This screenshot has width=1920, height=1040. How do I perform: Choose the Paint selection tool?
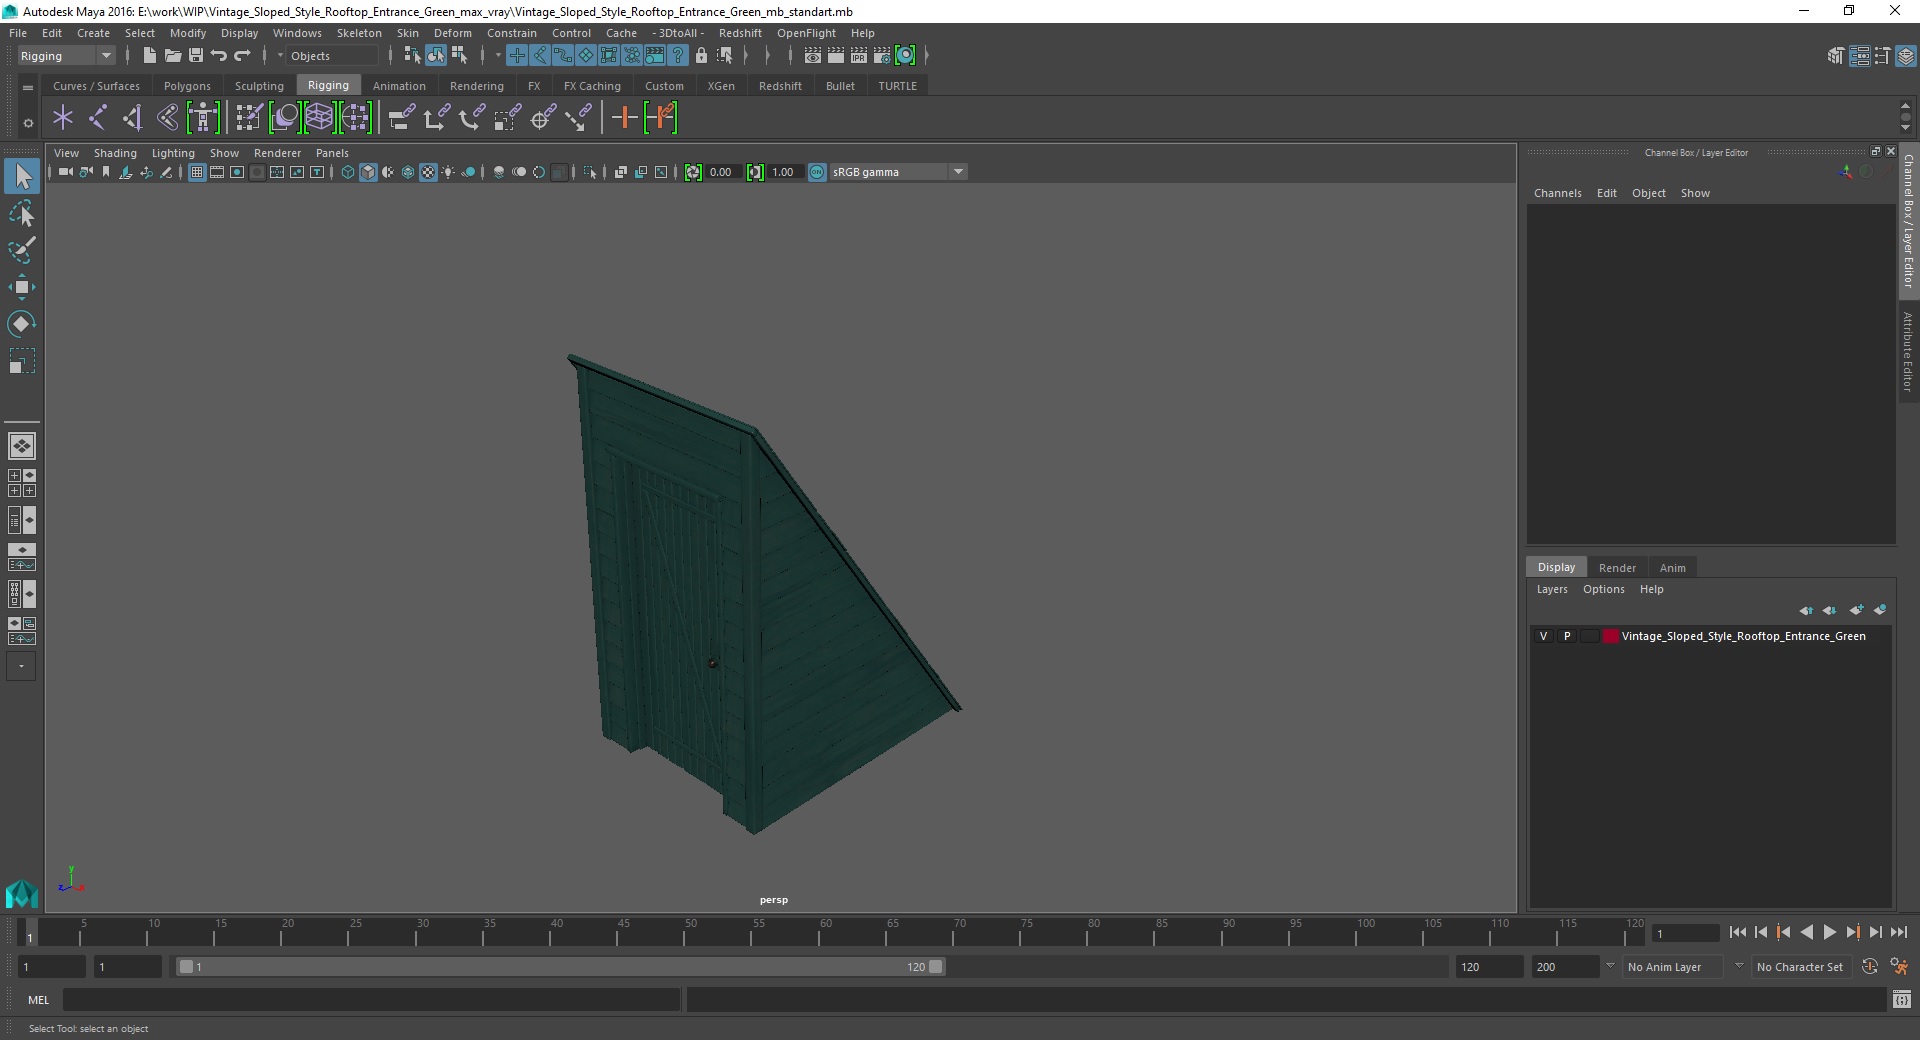(x=22, y=250)
